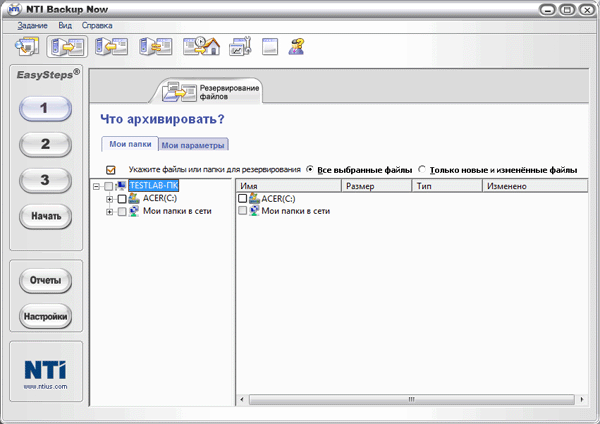Expand Мои папки в сети tree node
The image size is (600, 424).
(x=109, y=212)
